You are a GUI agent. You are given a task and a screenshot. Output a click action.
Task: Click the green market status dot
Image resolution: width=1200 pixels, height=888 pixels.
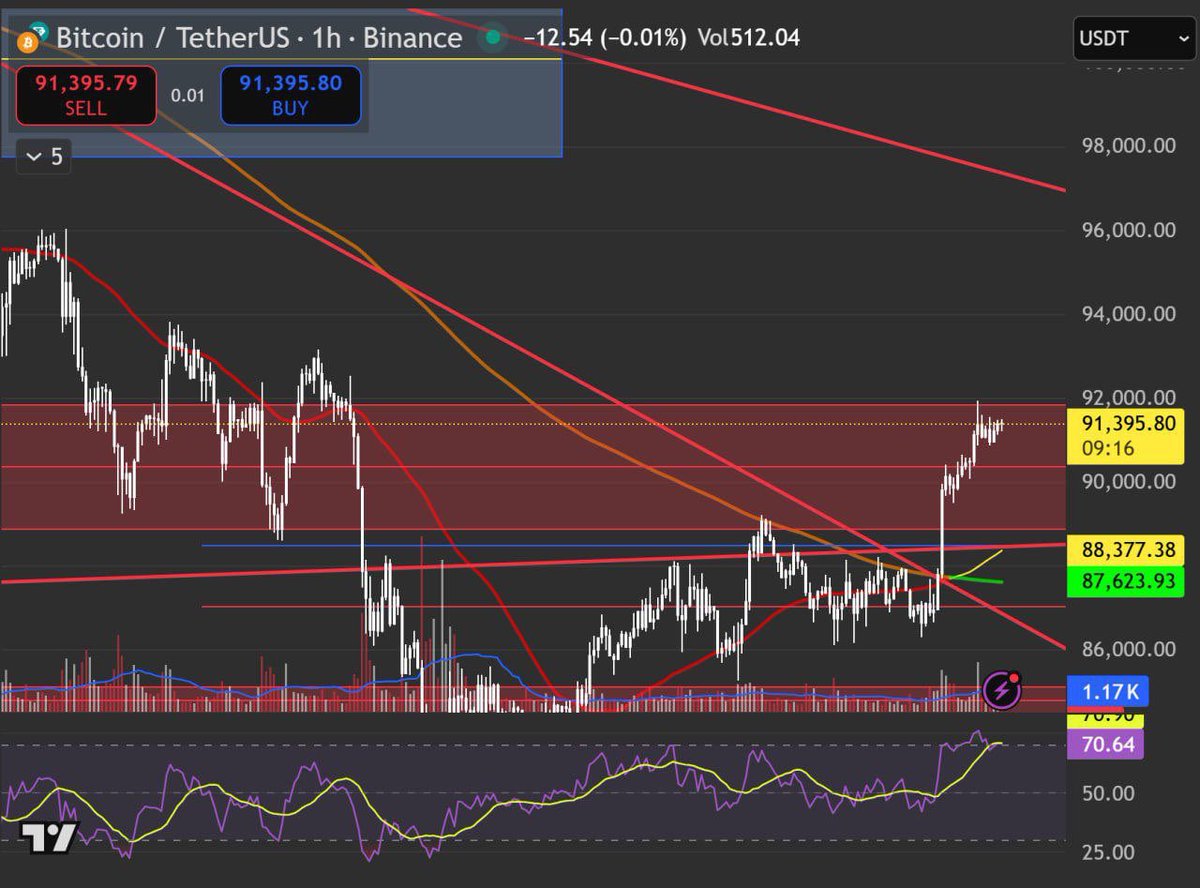pos(493,39)
